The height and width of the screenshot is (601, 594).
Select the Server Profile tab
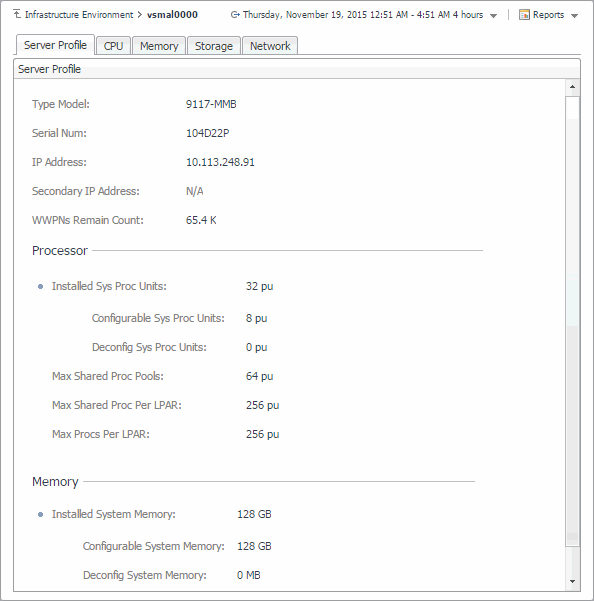tap(55, 45)
